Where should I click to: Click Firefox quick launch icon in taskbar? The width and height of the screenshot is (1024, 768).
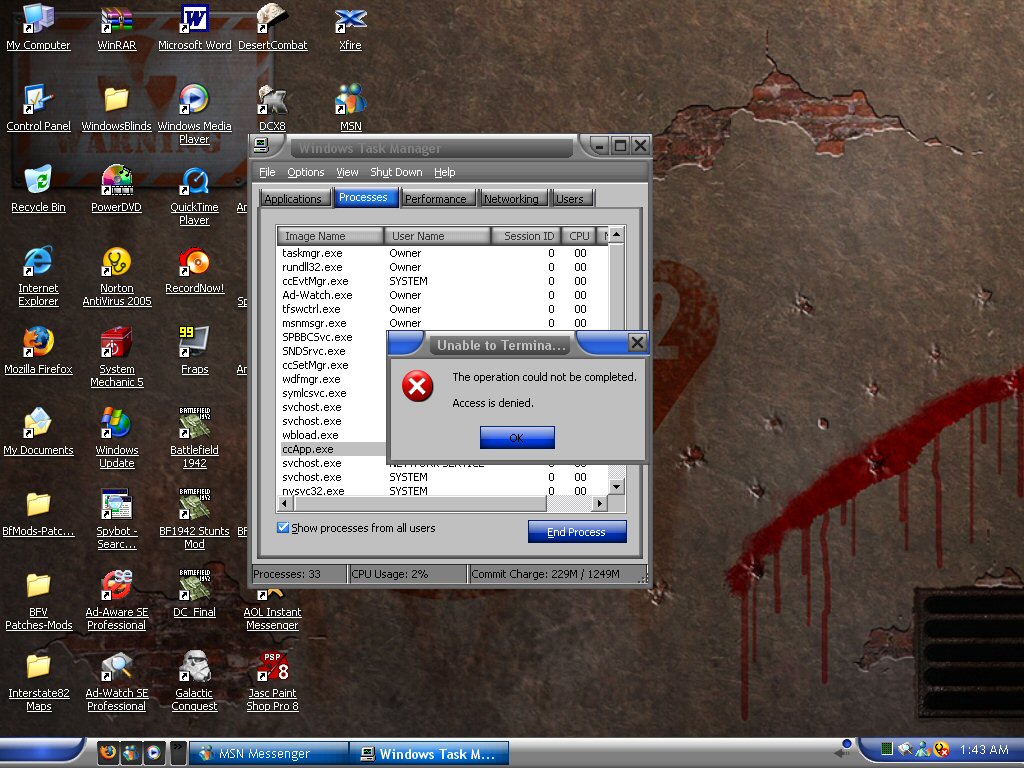pos(108,752)
